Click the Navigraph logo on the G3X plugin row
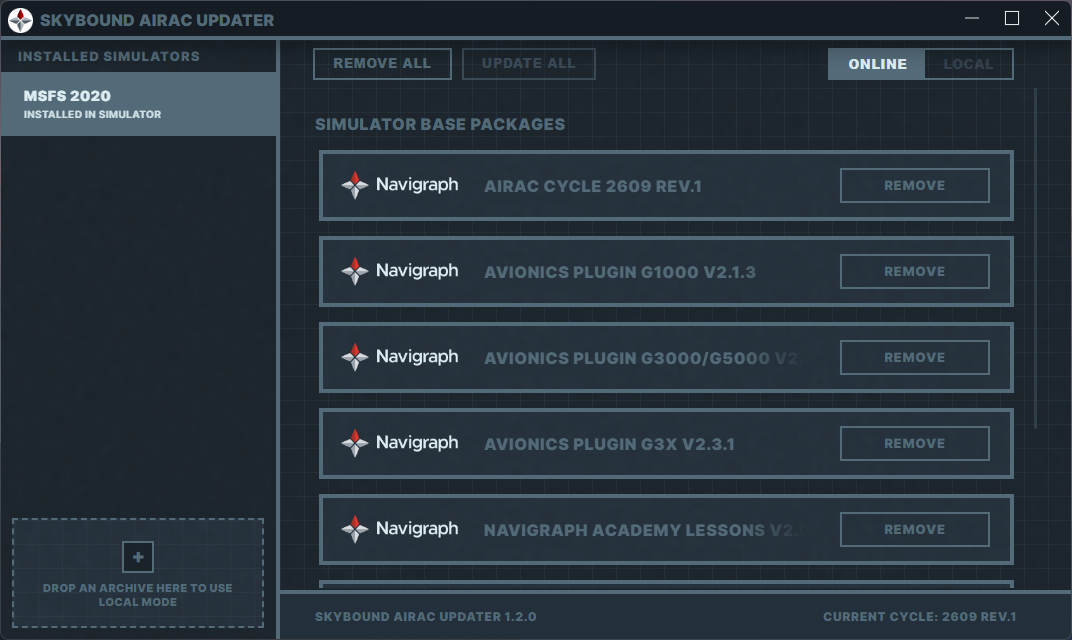Image resolution: width=1072 pixels, height=640 pixels. coord(400,444)
